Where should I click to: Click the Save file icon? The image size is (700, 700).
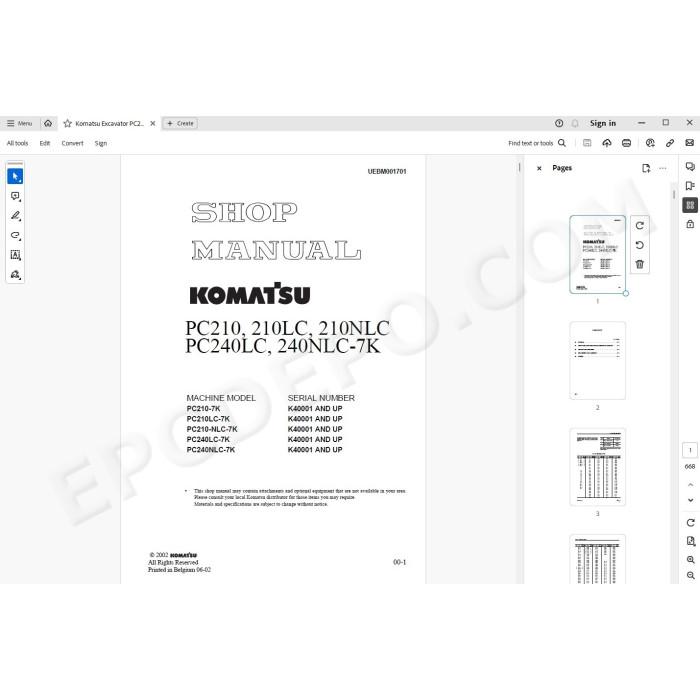587,143
